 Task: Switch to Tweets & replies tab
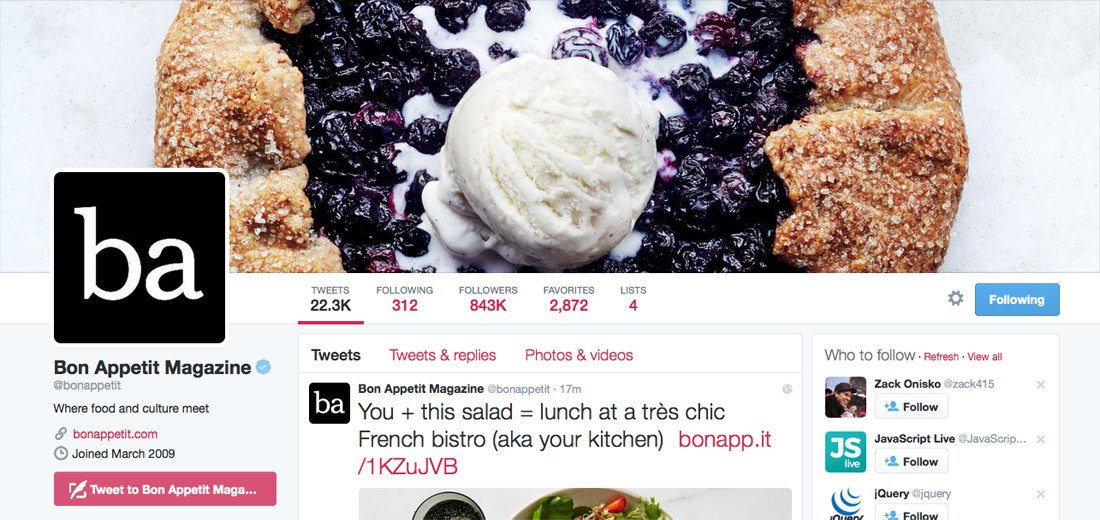[443, 355]
